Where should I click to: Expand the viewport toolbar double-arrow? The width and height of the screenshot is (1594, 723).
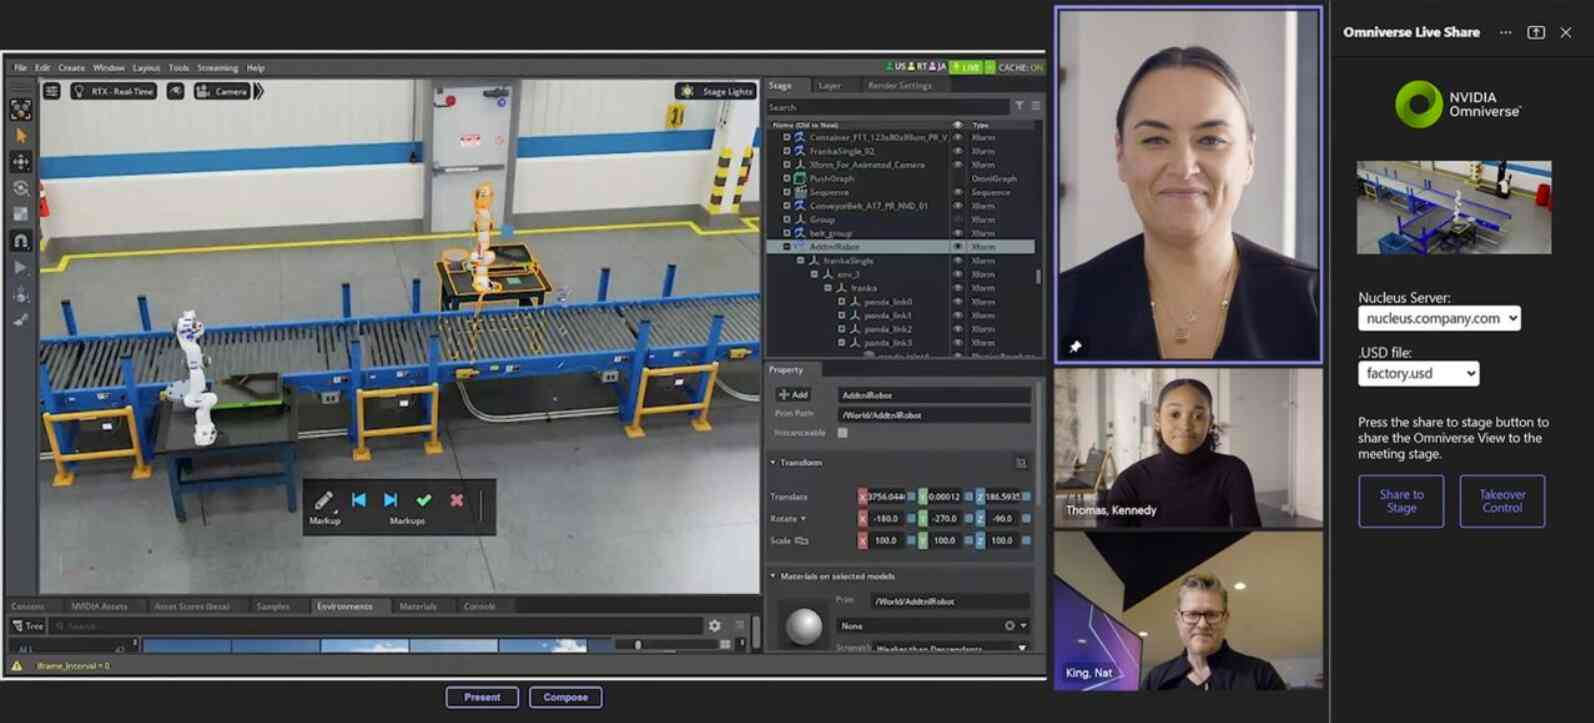click(x=259, y=91)
